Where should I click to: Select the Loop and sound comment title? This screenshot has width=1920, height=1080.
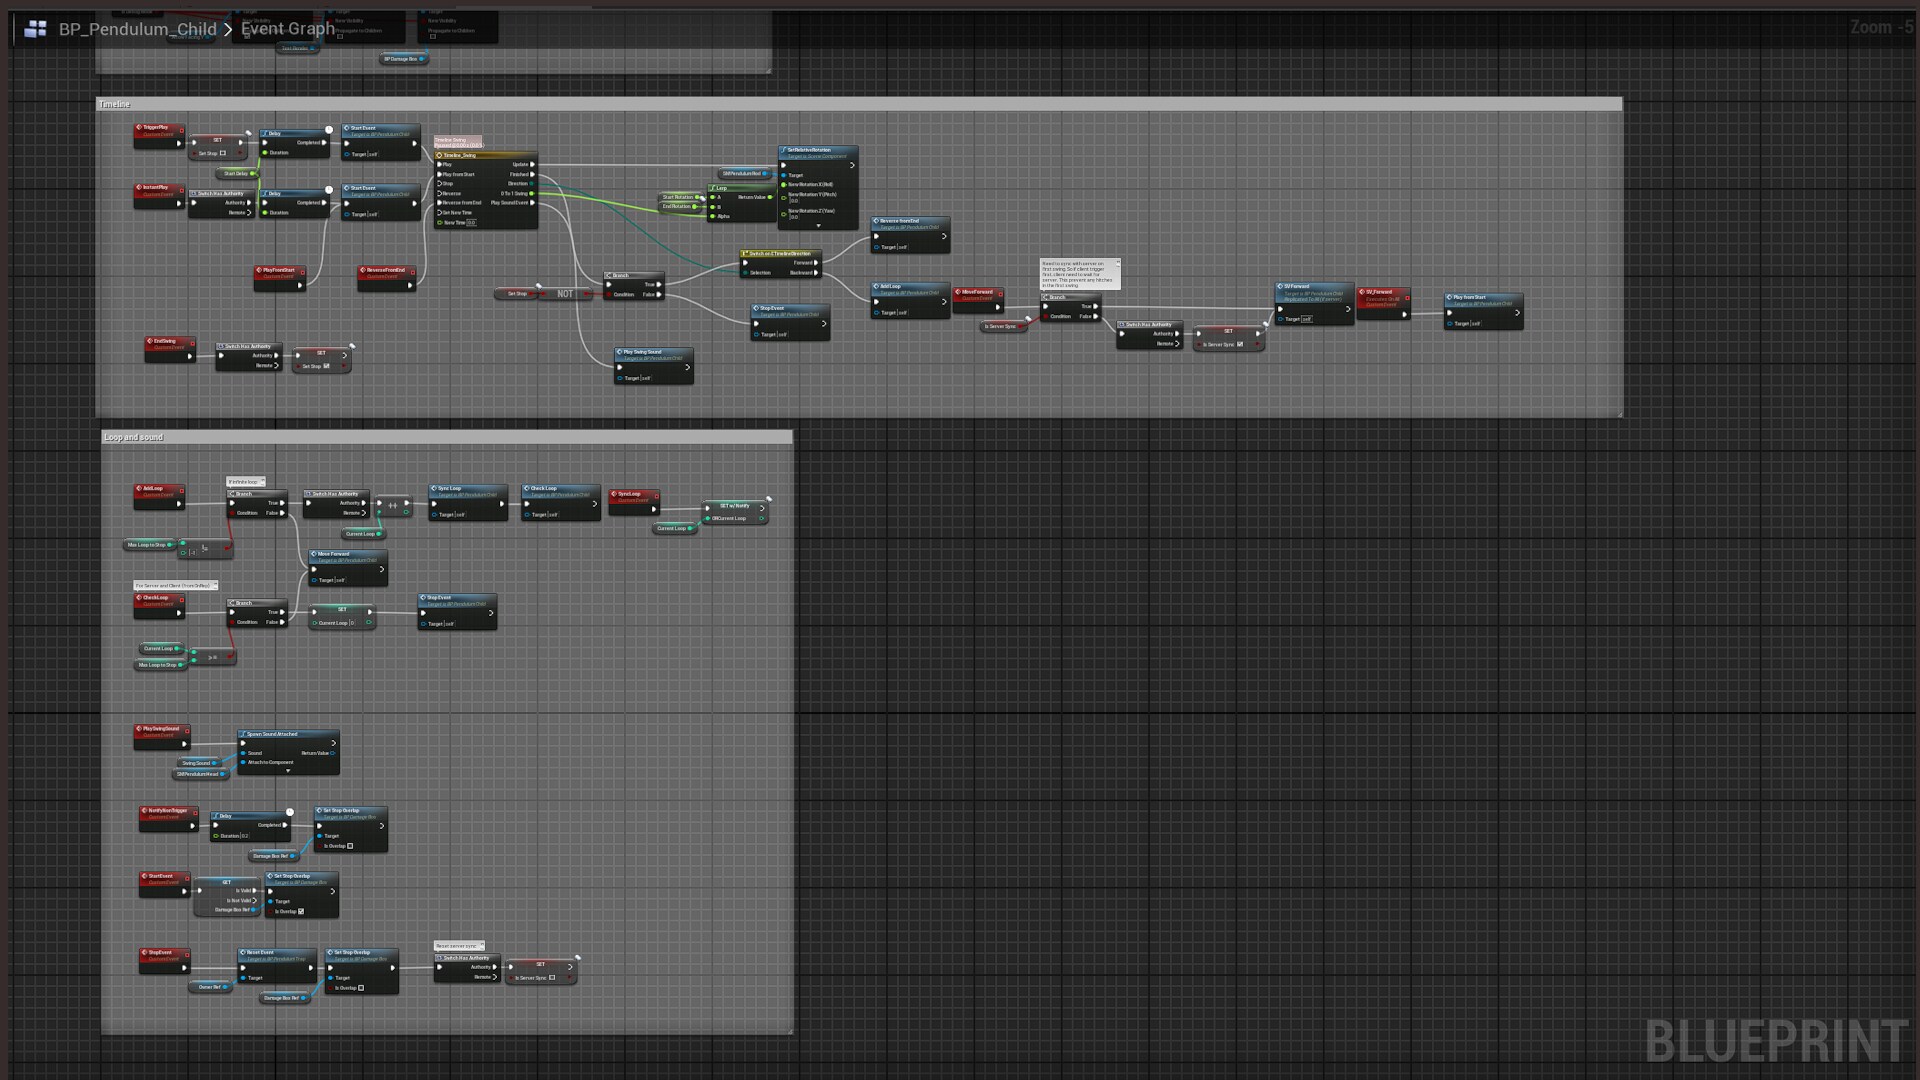click(133, 437)
